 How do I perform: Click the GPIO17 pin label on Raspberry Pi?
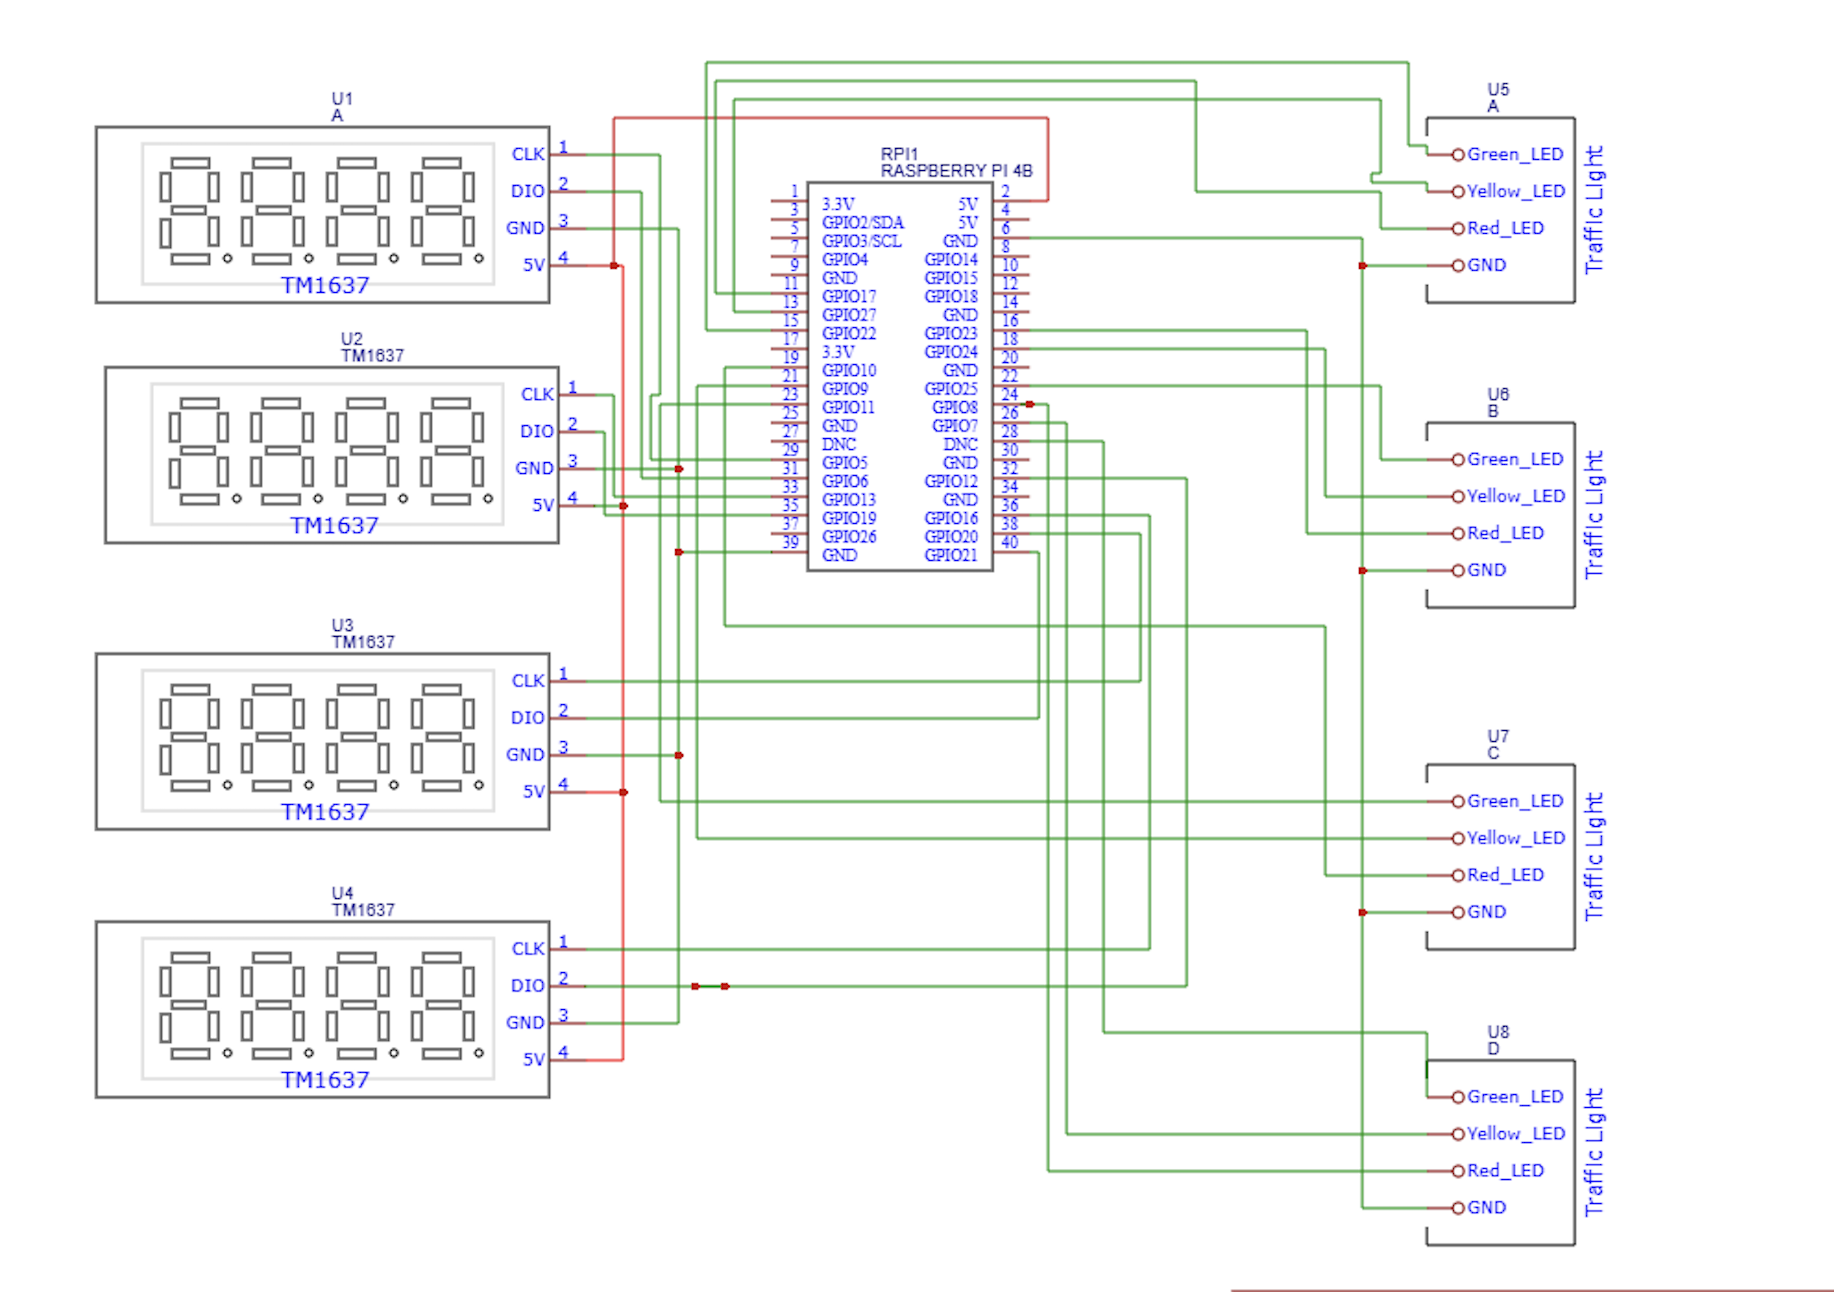[849, 297]
